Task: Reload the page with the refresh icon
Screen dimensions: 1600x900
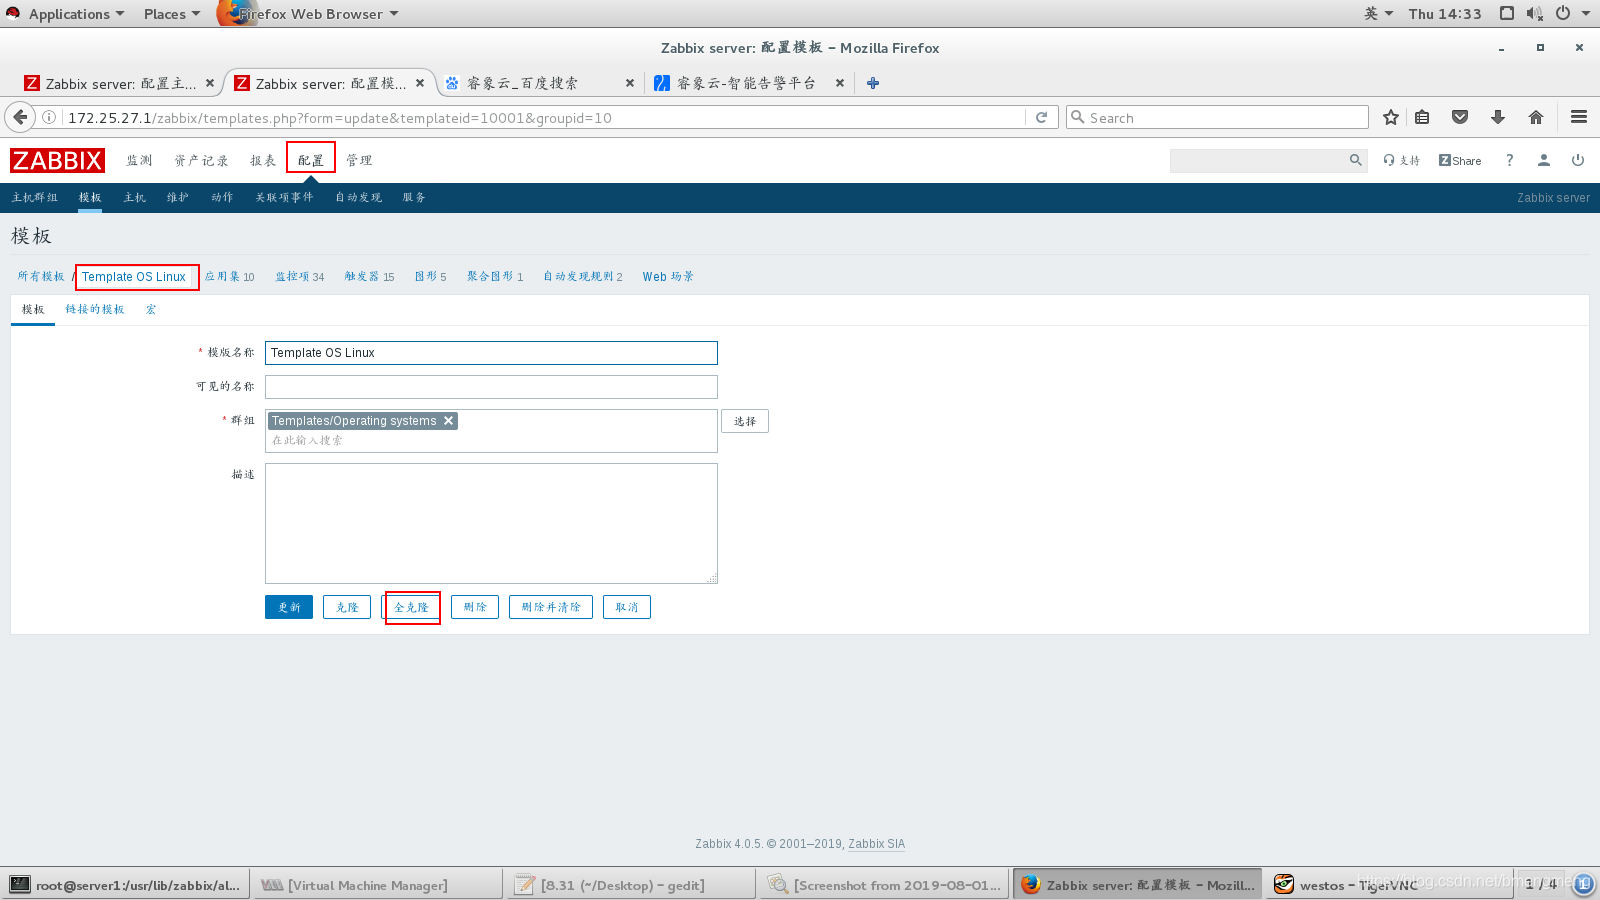Action: [x=1041, y=117]
